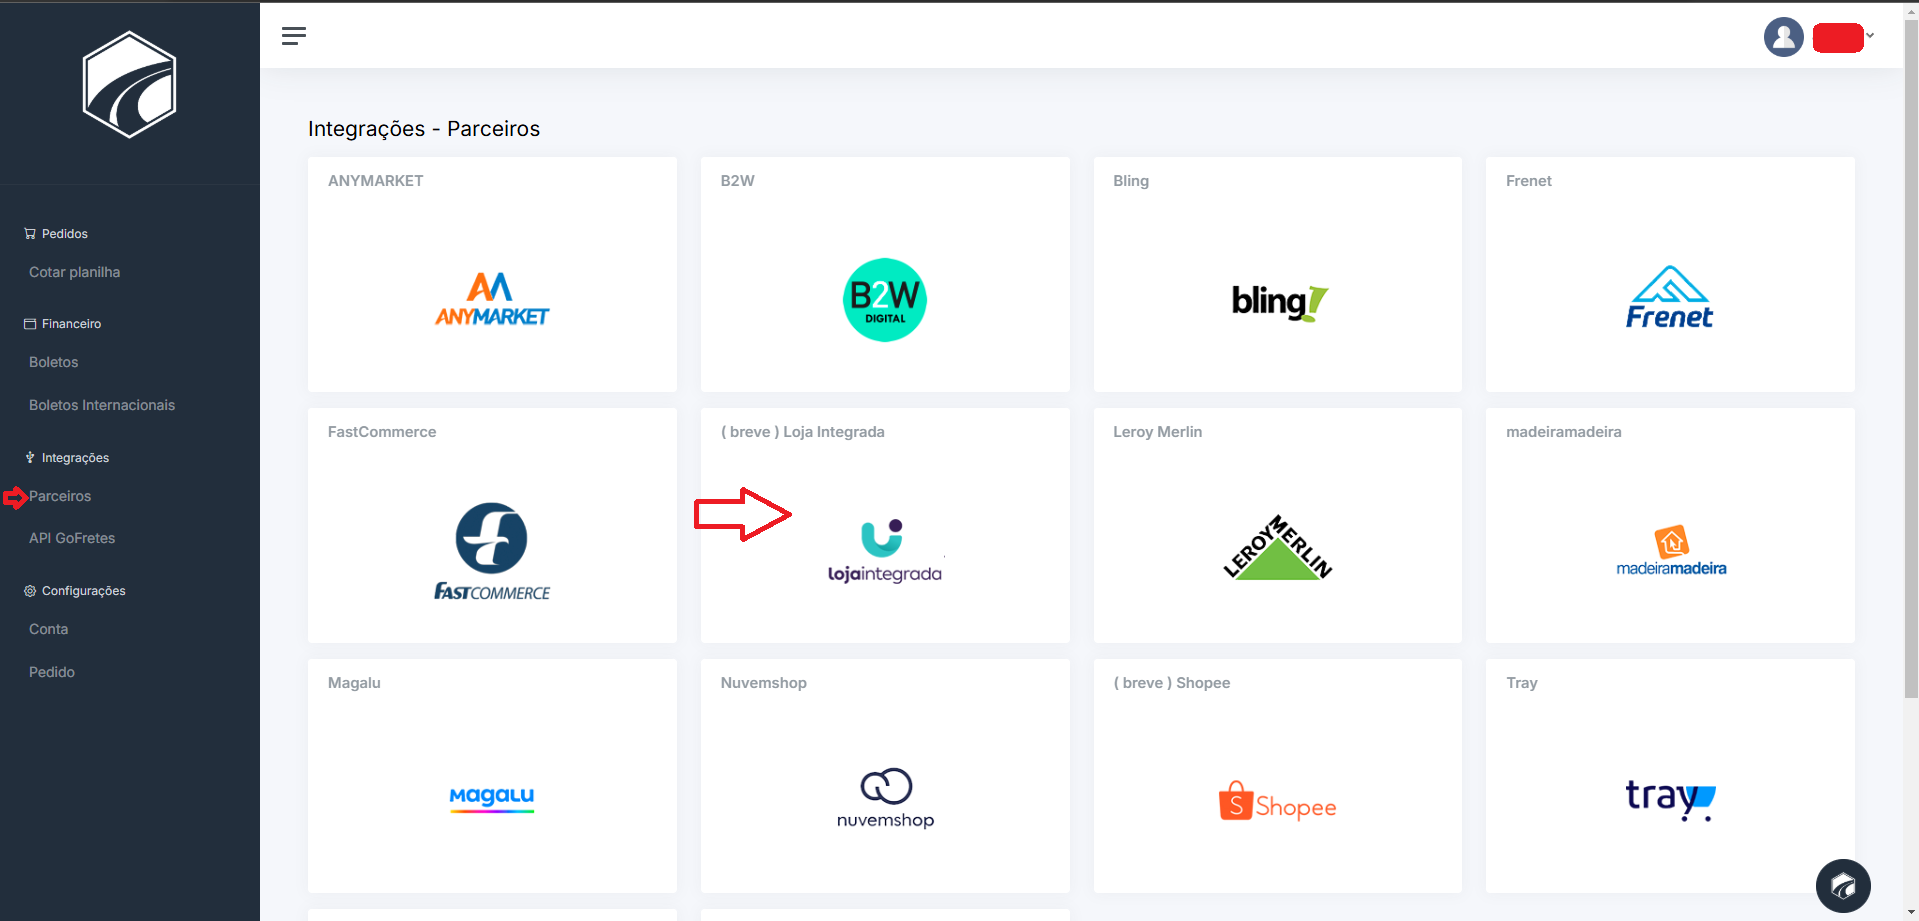
Task: Click the B2W card title
Action: 738,181
